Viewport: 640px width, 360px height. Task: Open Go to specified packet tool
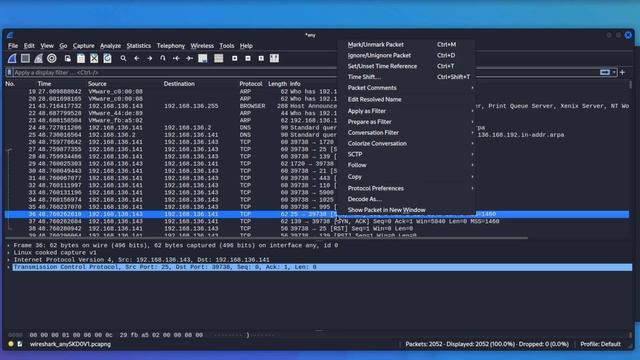(x=162, y=58)
